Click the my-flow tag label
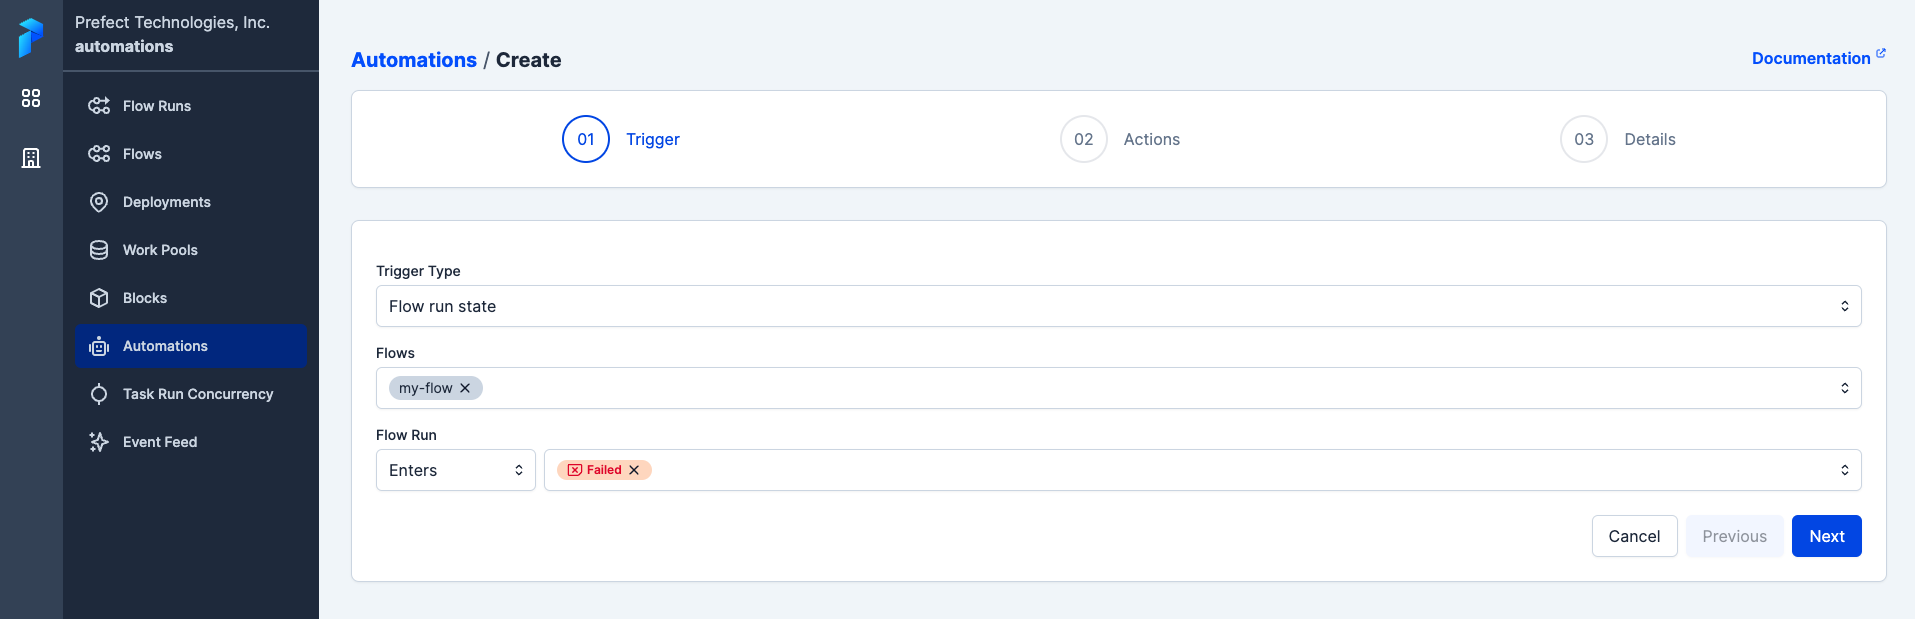This screenshot has height=619, width=1915. pos(426,388)
